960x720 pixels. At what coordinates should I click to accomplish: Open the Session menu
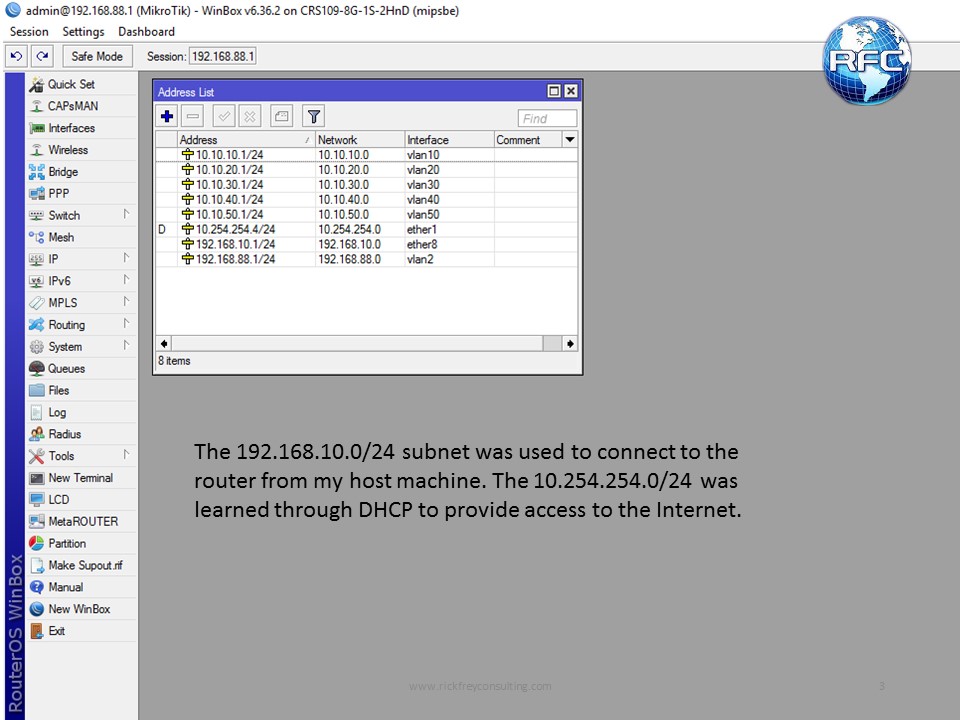click(28, 31)
